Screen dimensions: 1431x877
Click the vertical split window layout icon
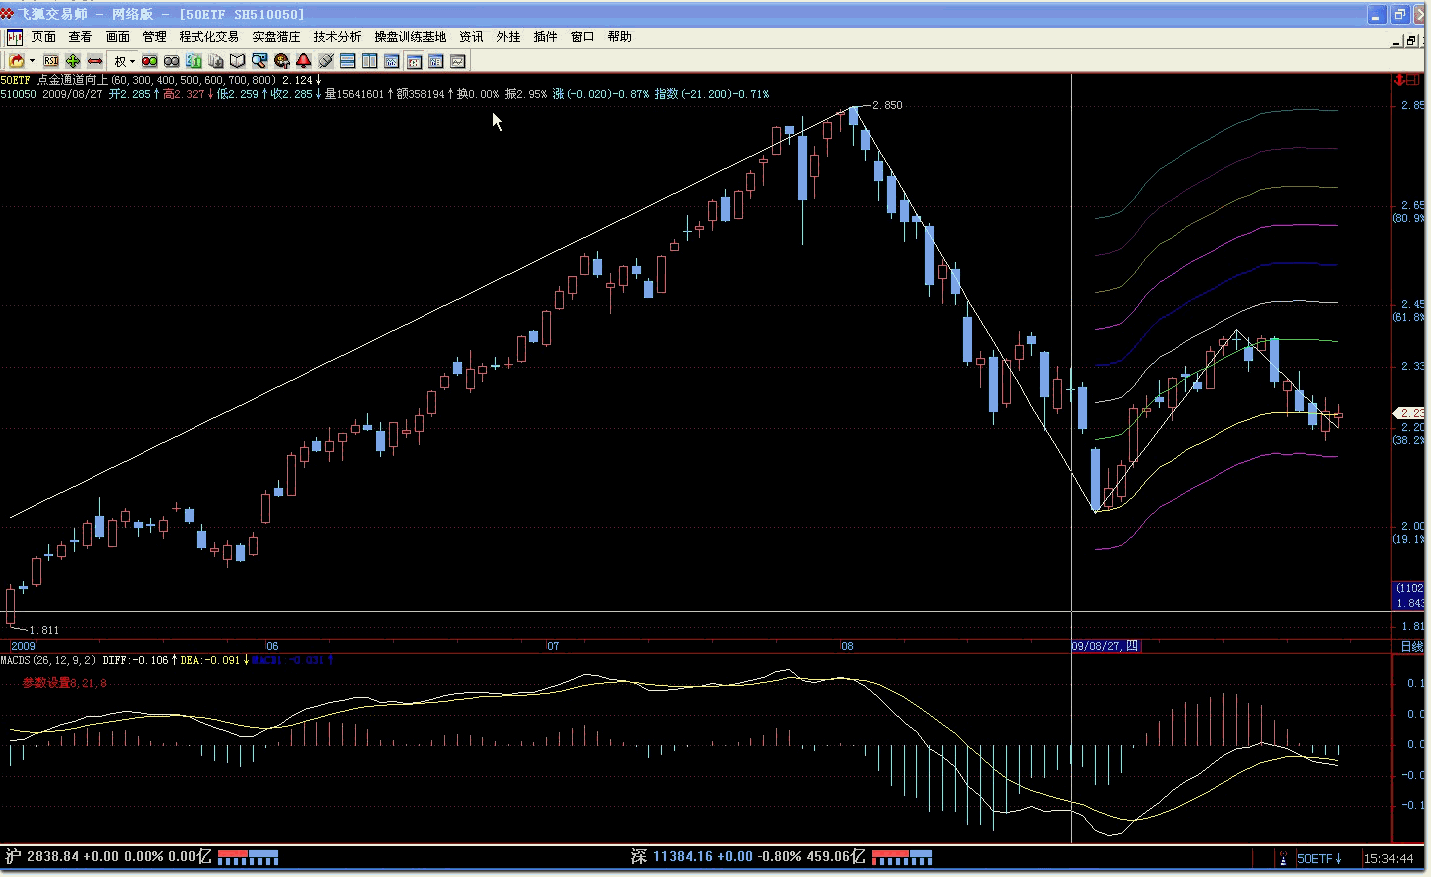tap(369, 61)
